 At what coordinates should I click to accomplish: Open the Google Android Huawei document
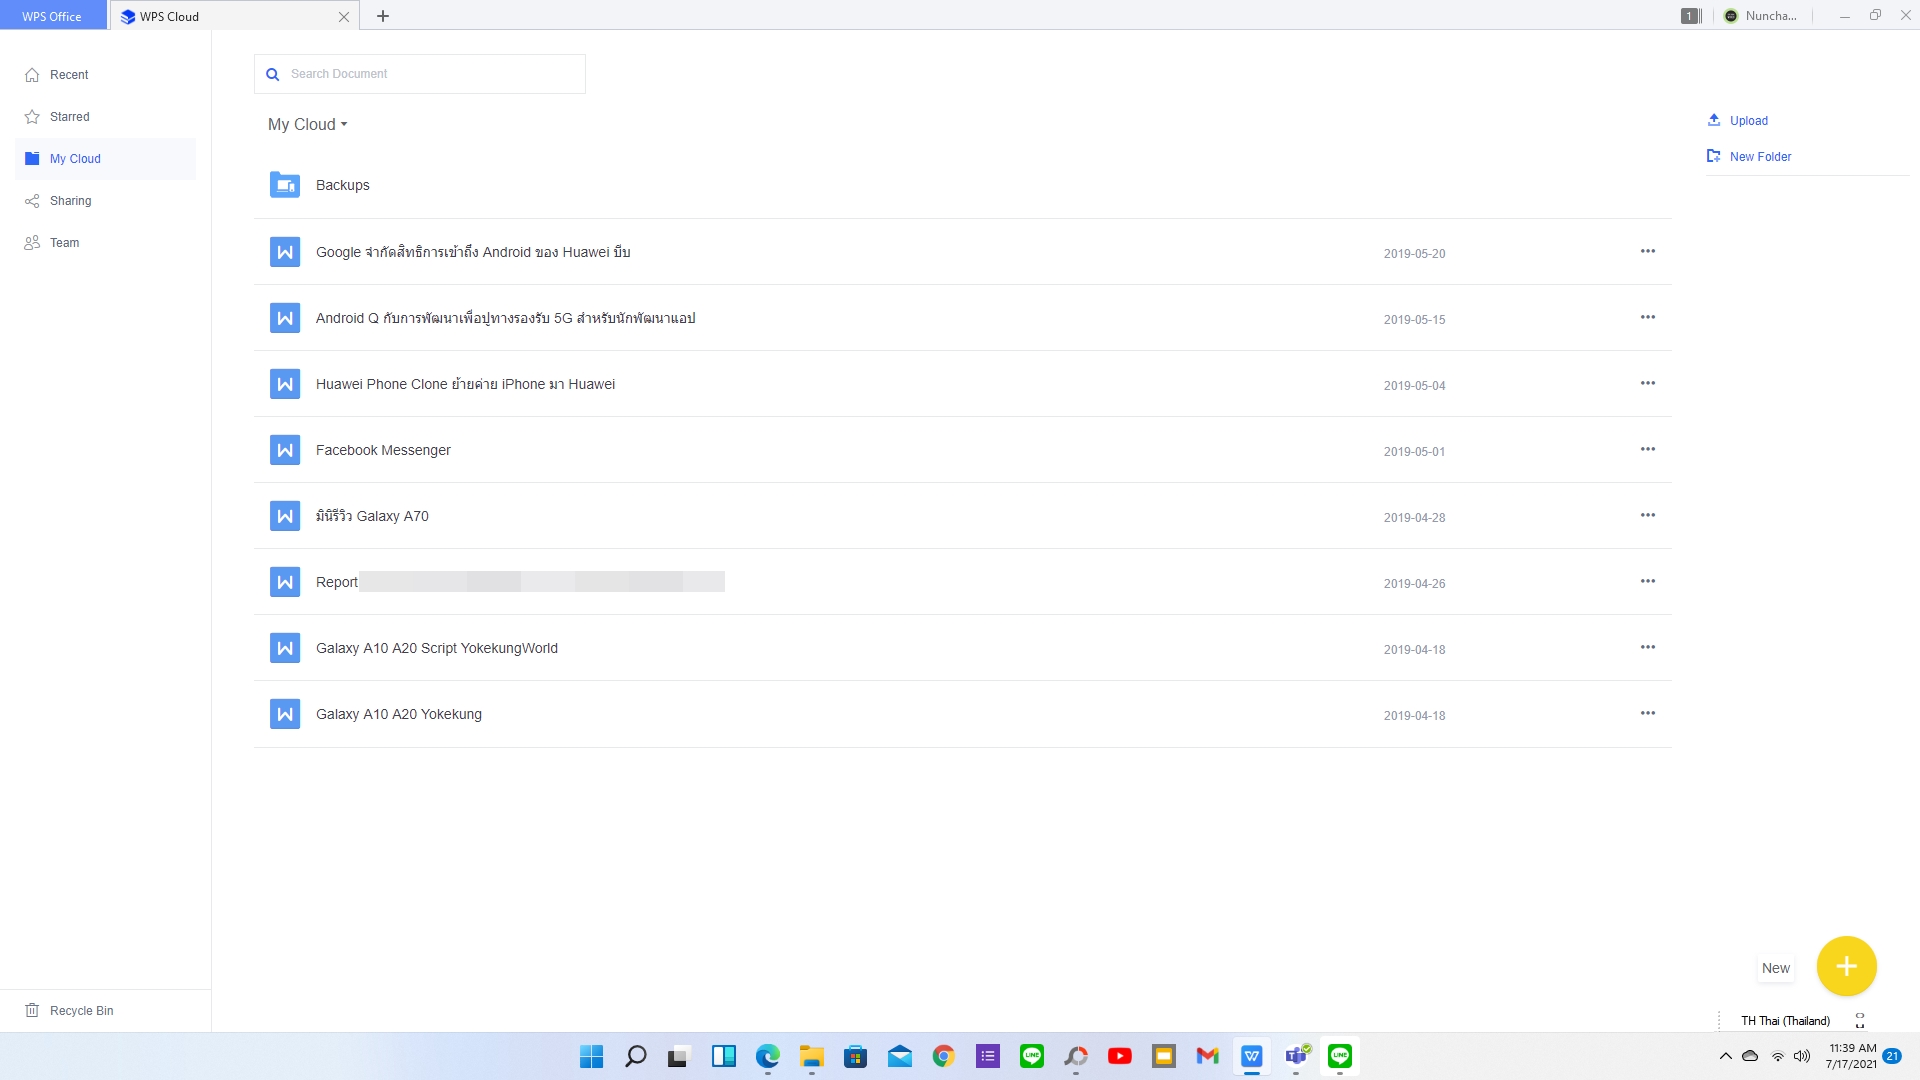[x=962, y=252]
